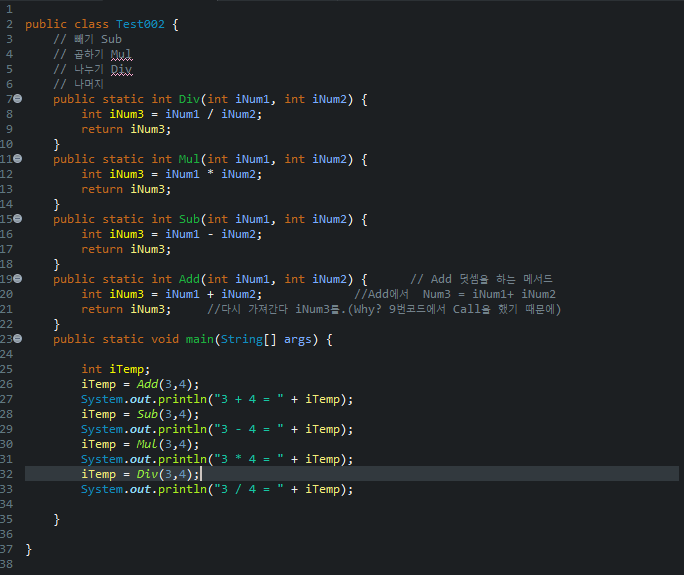Click 'iNum1 * iNum2' expression

[x=211, y=174]
